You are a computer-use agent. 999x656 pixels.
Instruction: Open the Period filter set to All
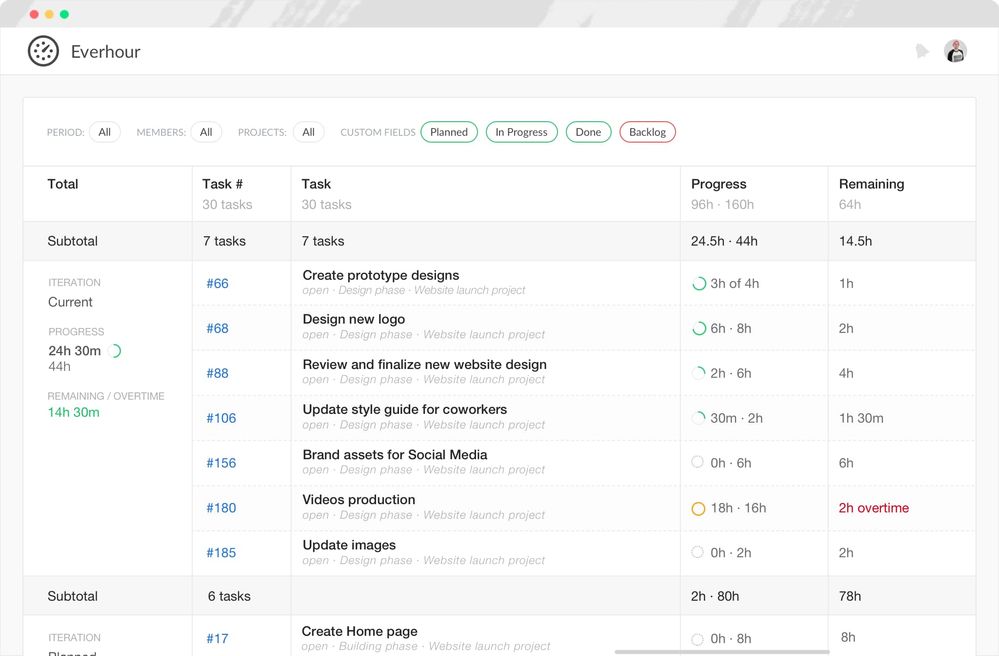[x=104, y=132]
